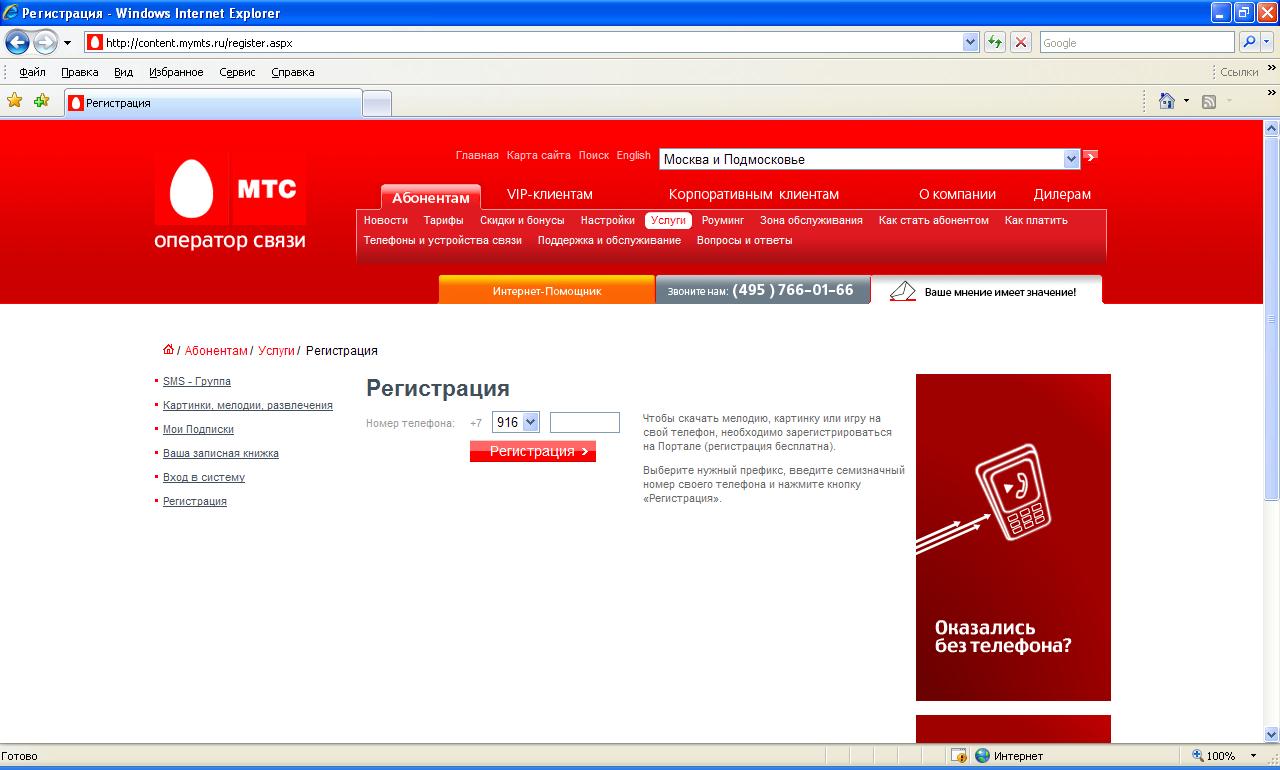
Task: Open the Поиск link
Action: [593, 155]
